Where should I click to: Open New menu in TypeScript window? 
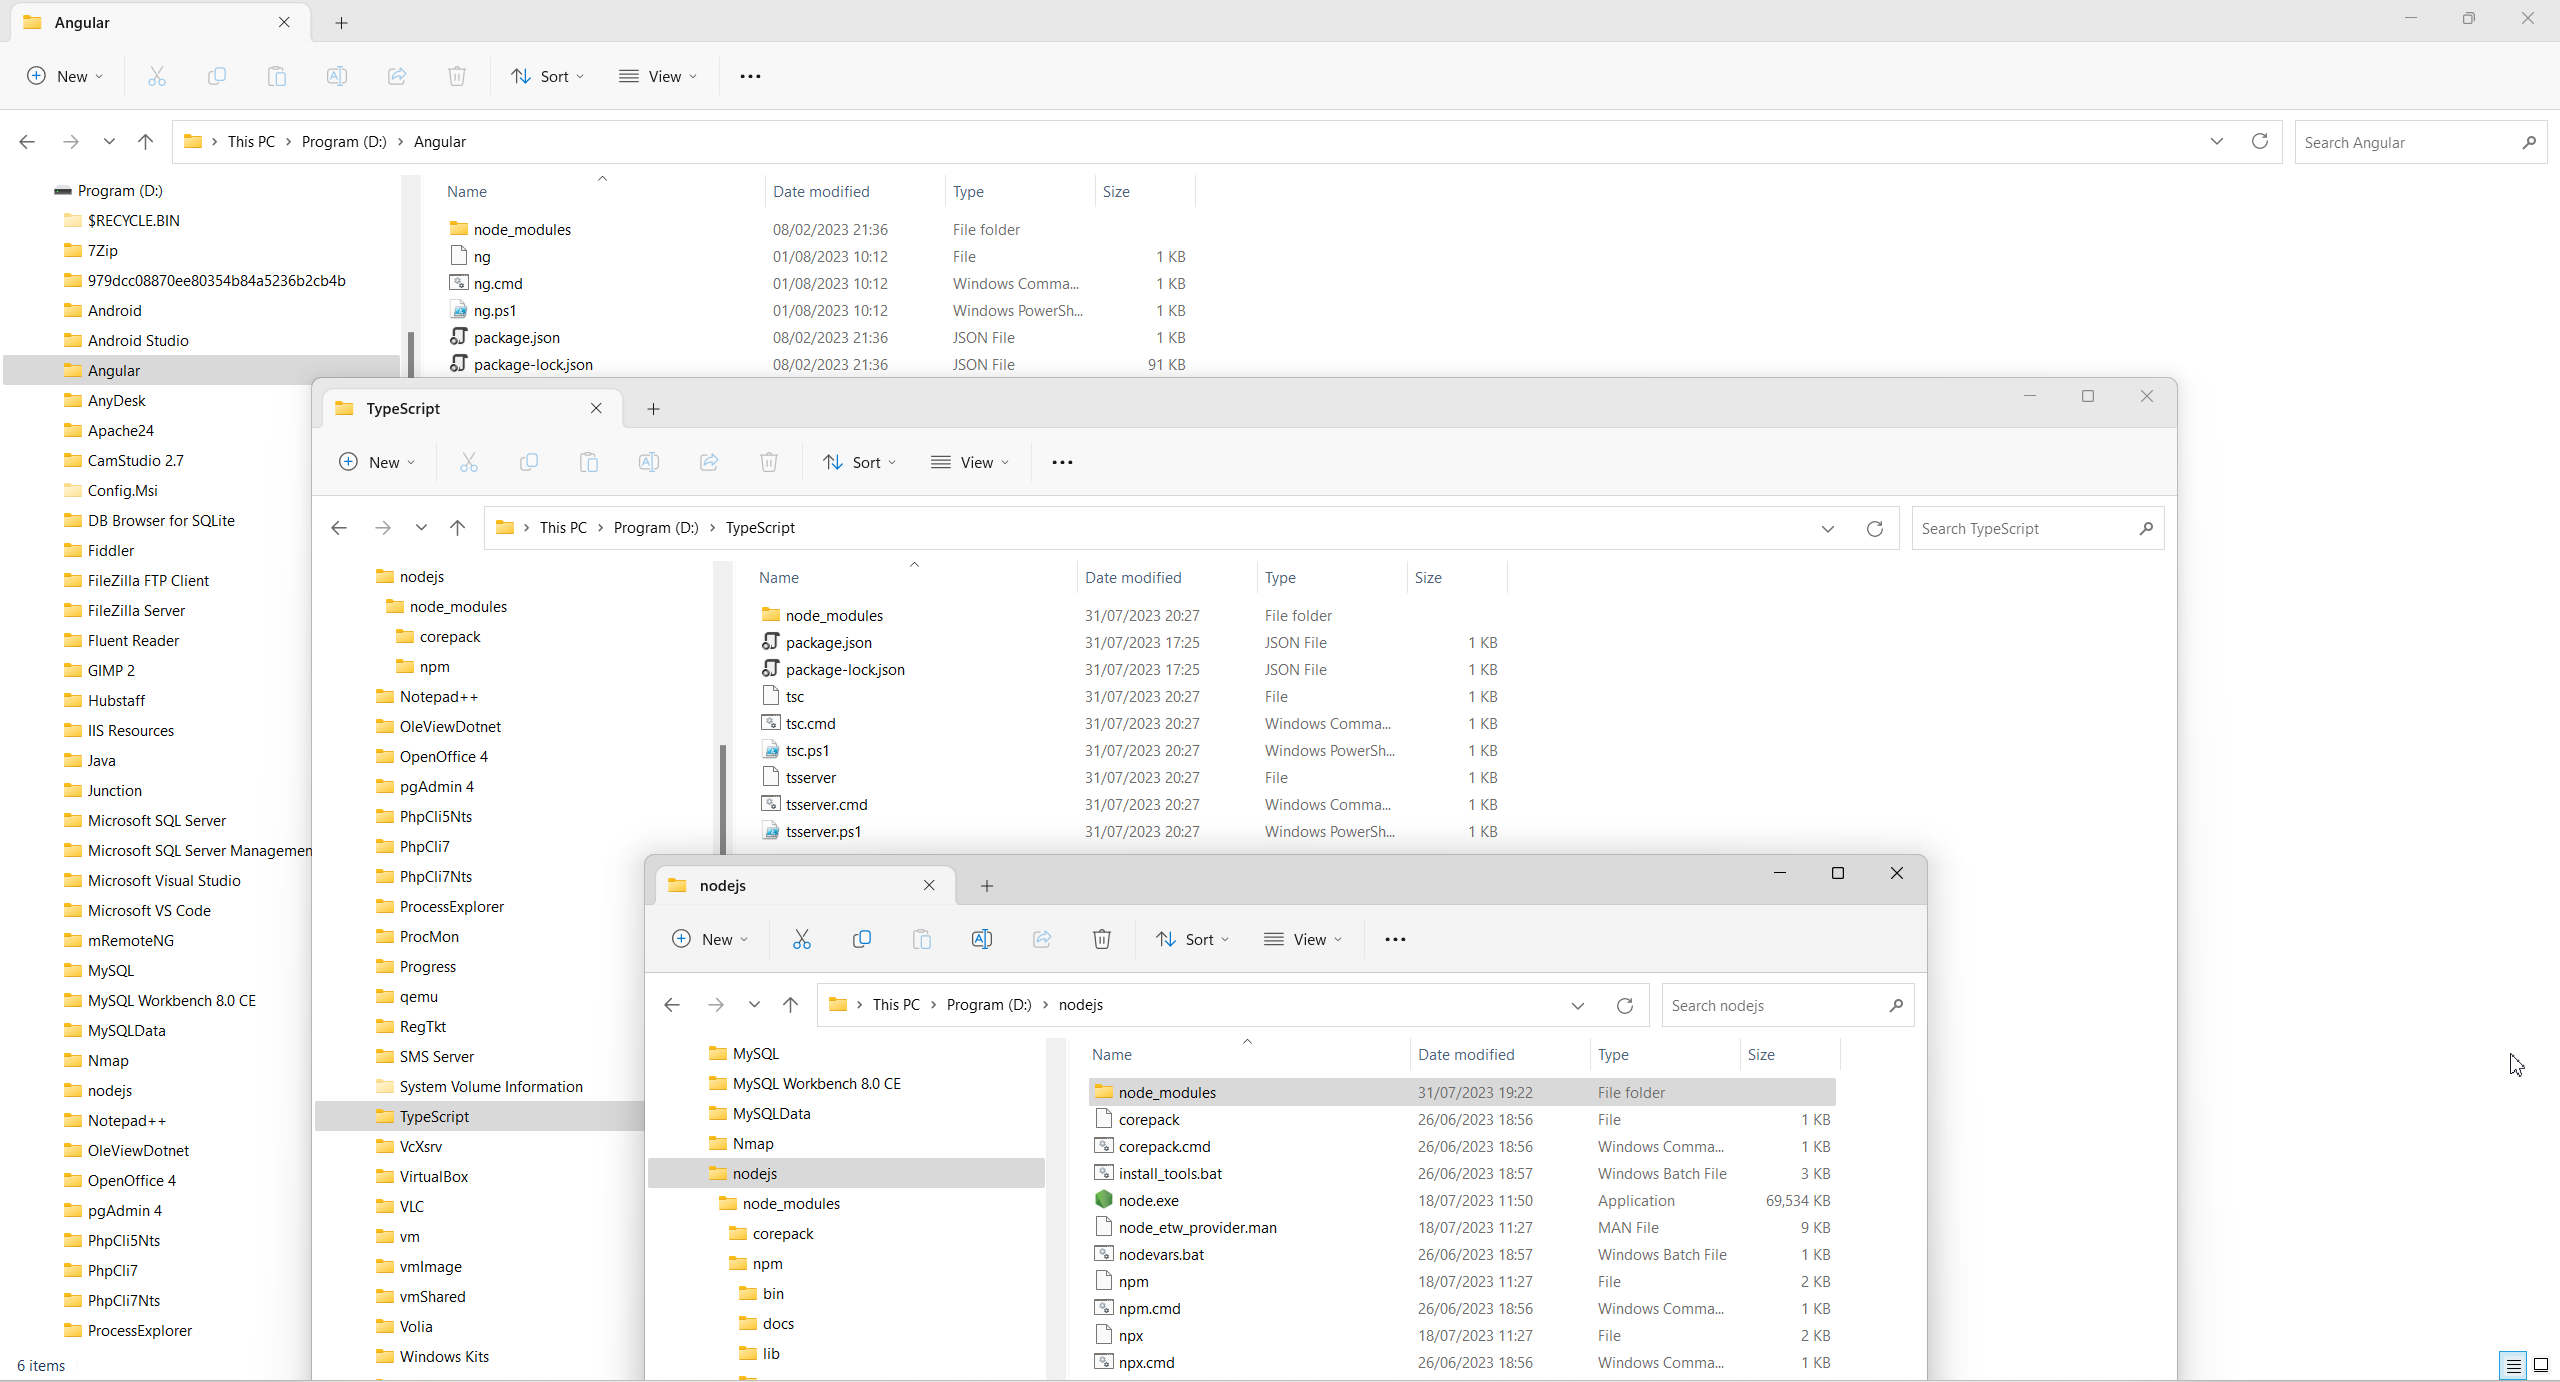(376, 462)
